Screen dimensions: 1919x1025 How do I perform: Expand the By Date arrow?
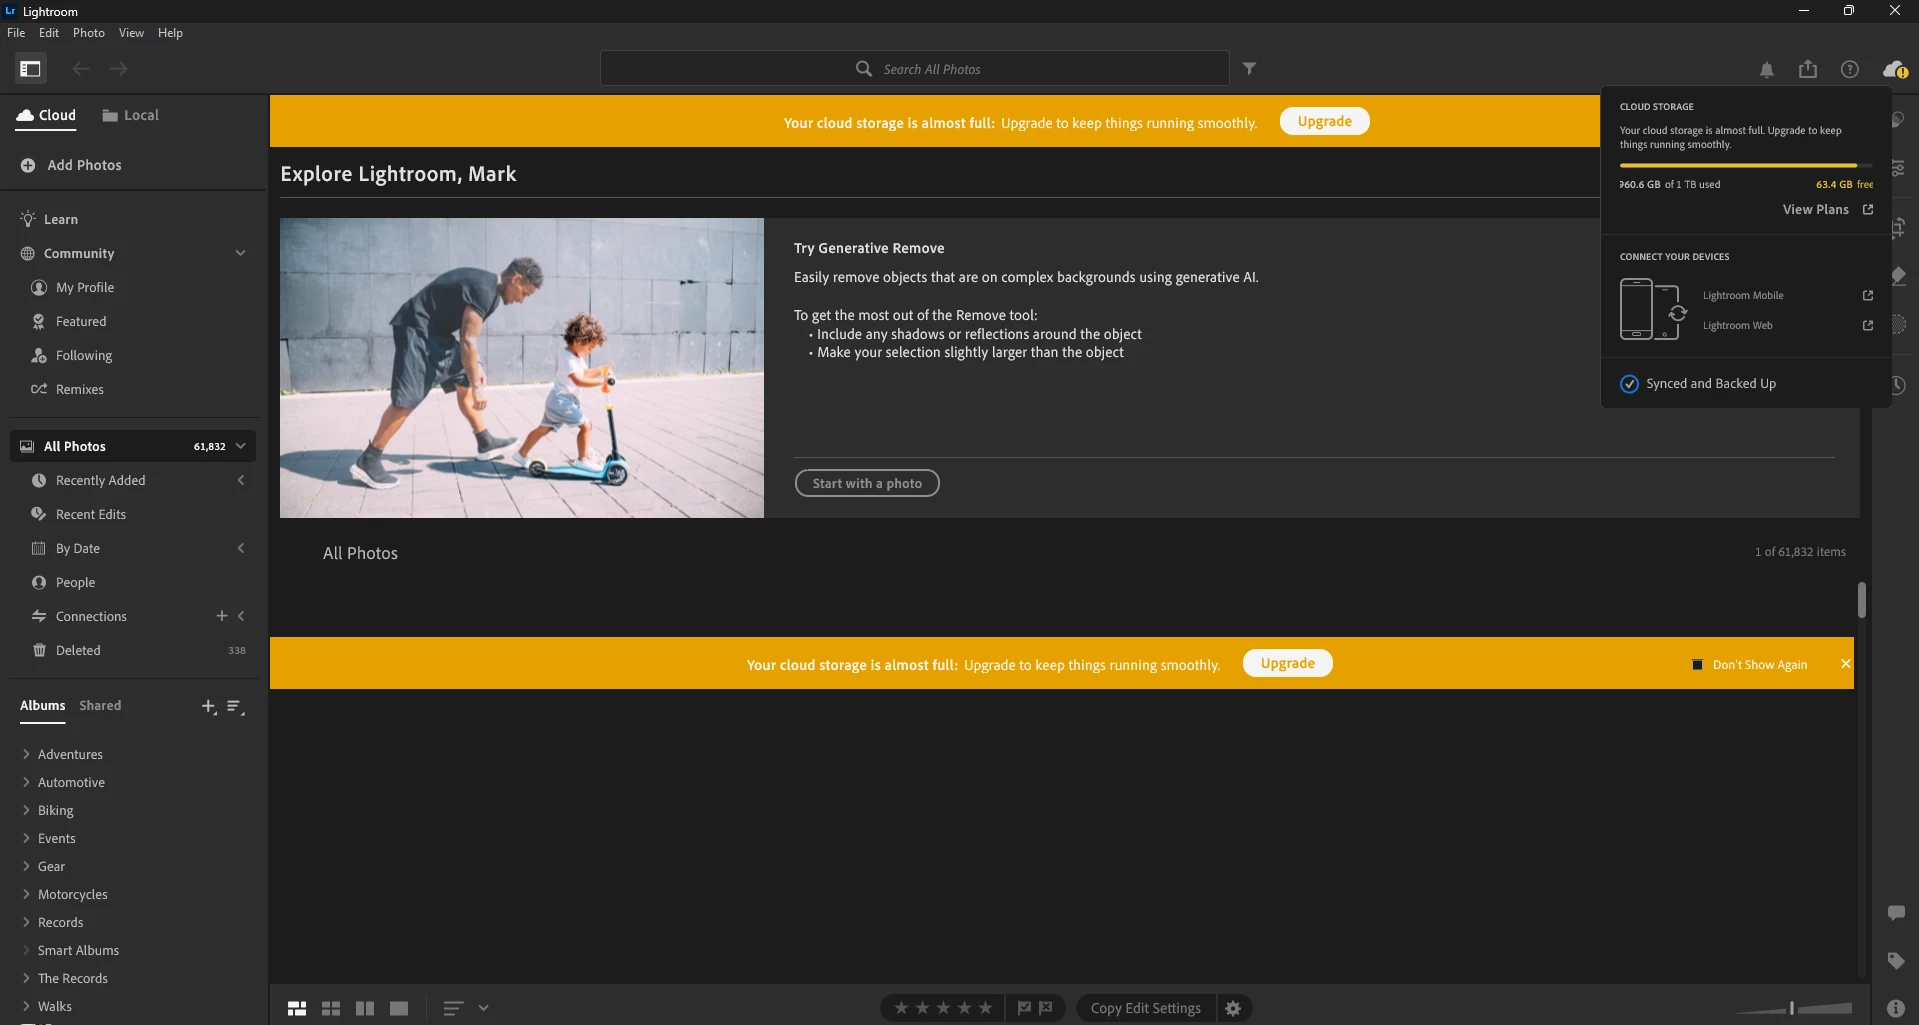241,548
